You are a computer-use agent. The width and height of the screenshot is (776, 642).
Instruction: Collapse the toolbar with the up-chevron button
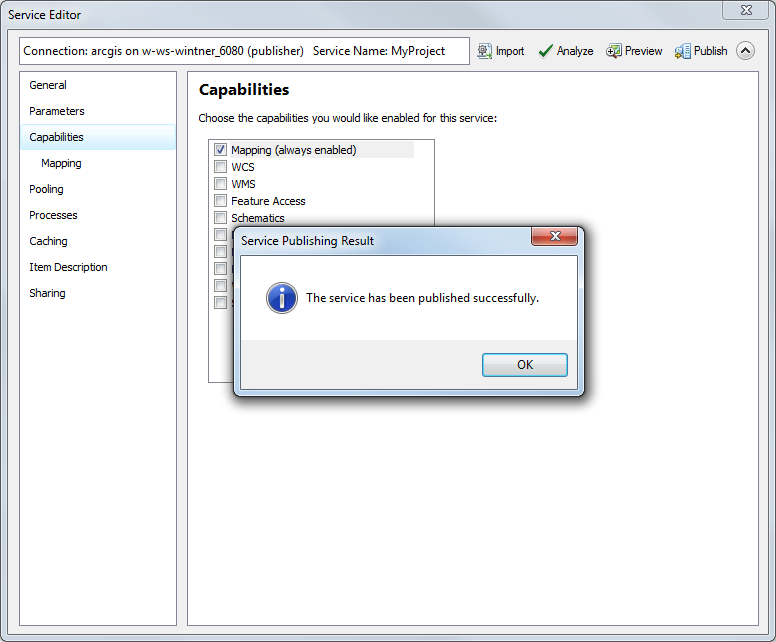click(745, 50)
